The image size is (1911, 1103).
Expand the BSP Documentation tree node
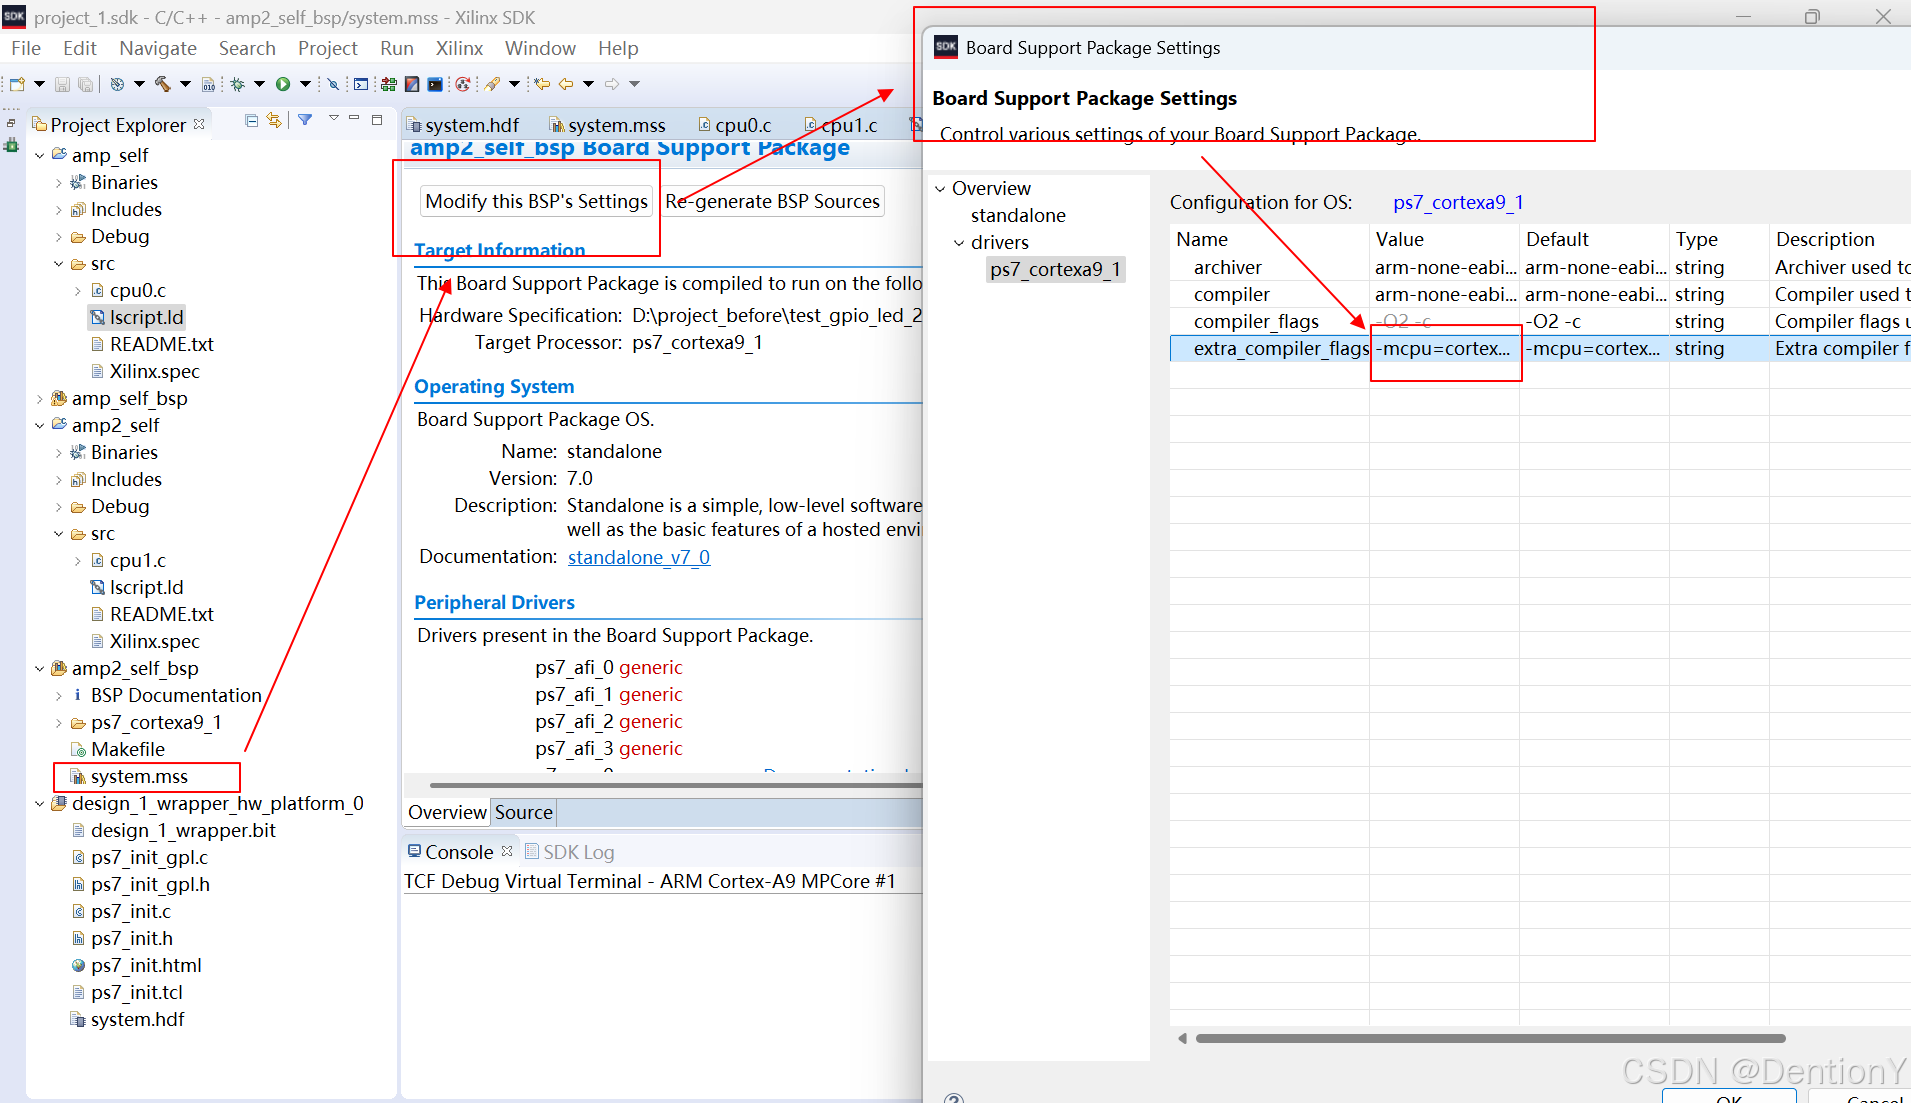click(58, 695)
